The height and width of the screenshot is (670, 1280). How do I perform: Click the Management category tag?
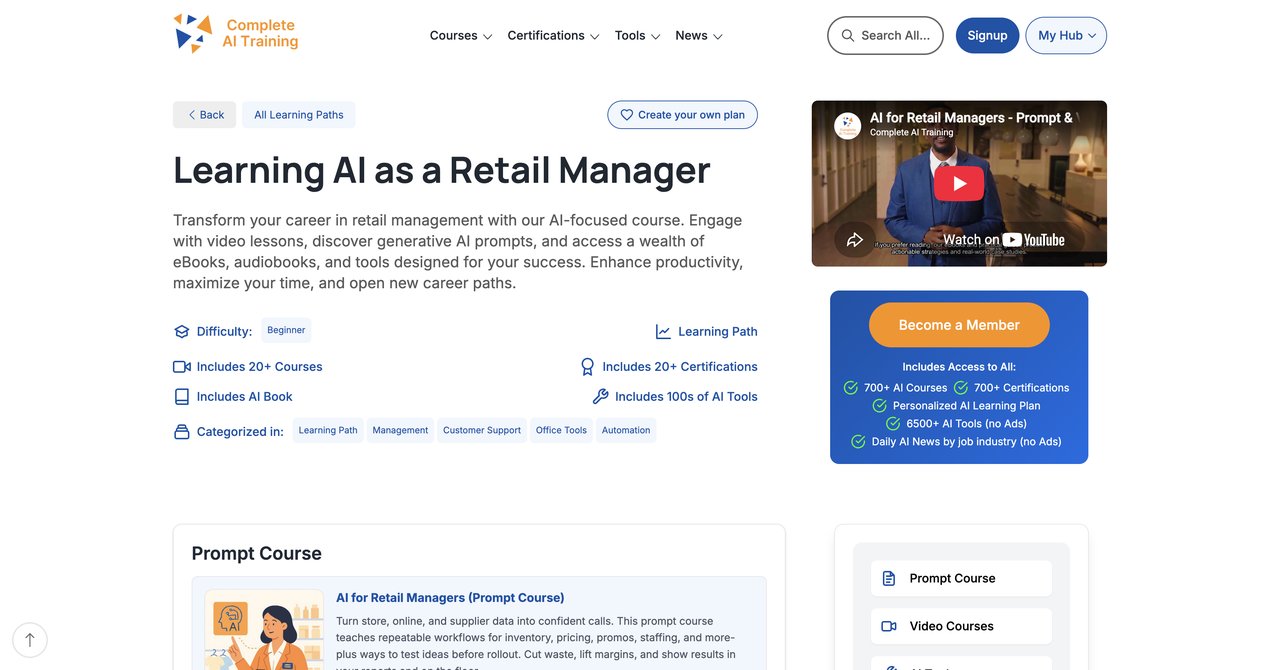pyautogui.click(x=400, y=431)
